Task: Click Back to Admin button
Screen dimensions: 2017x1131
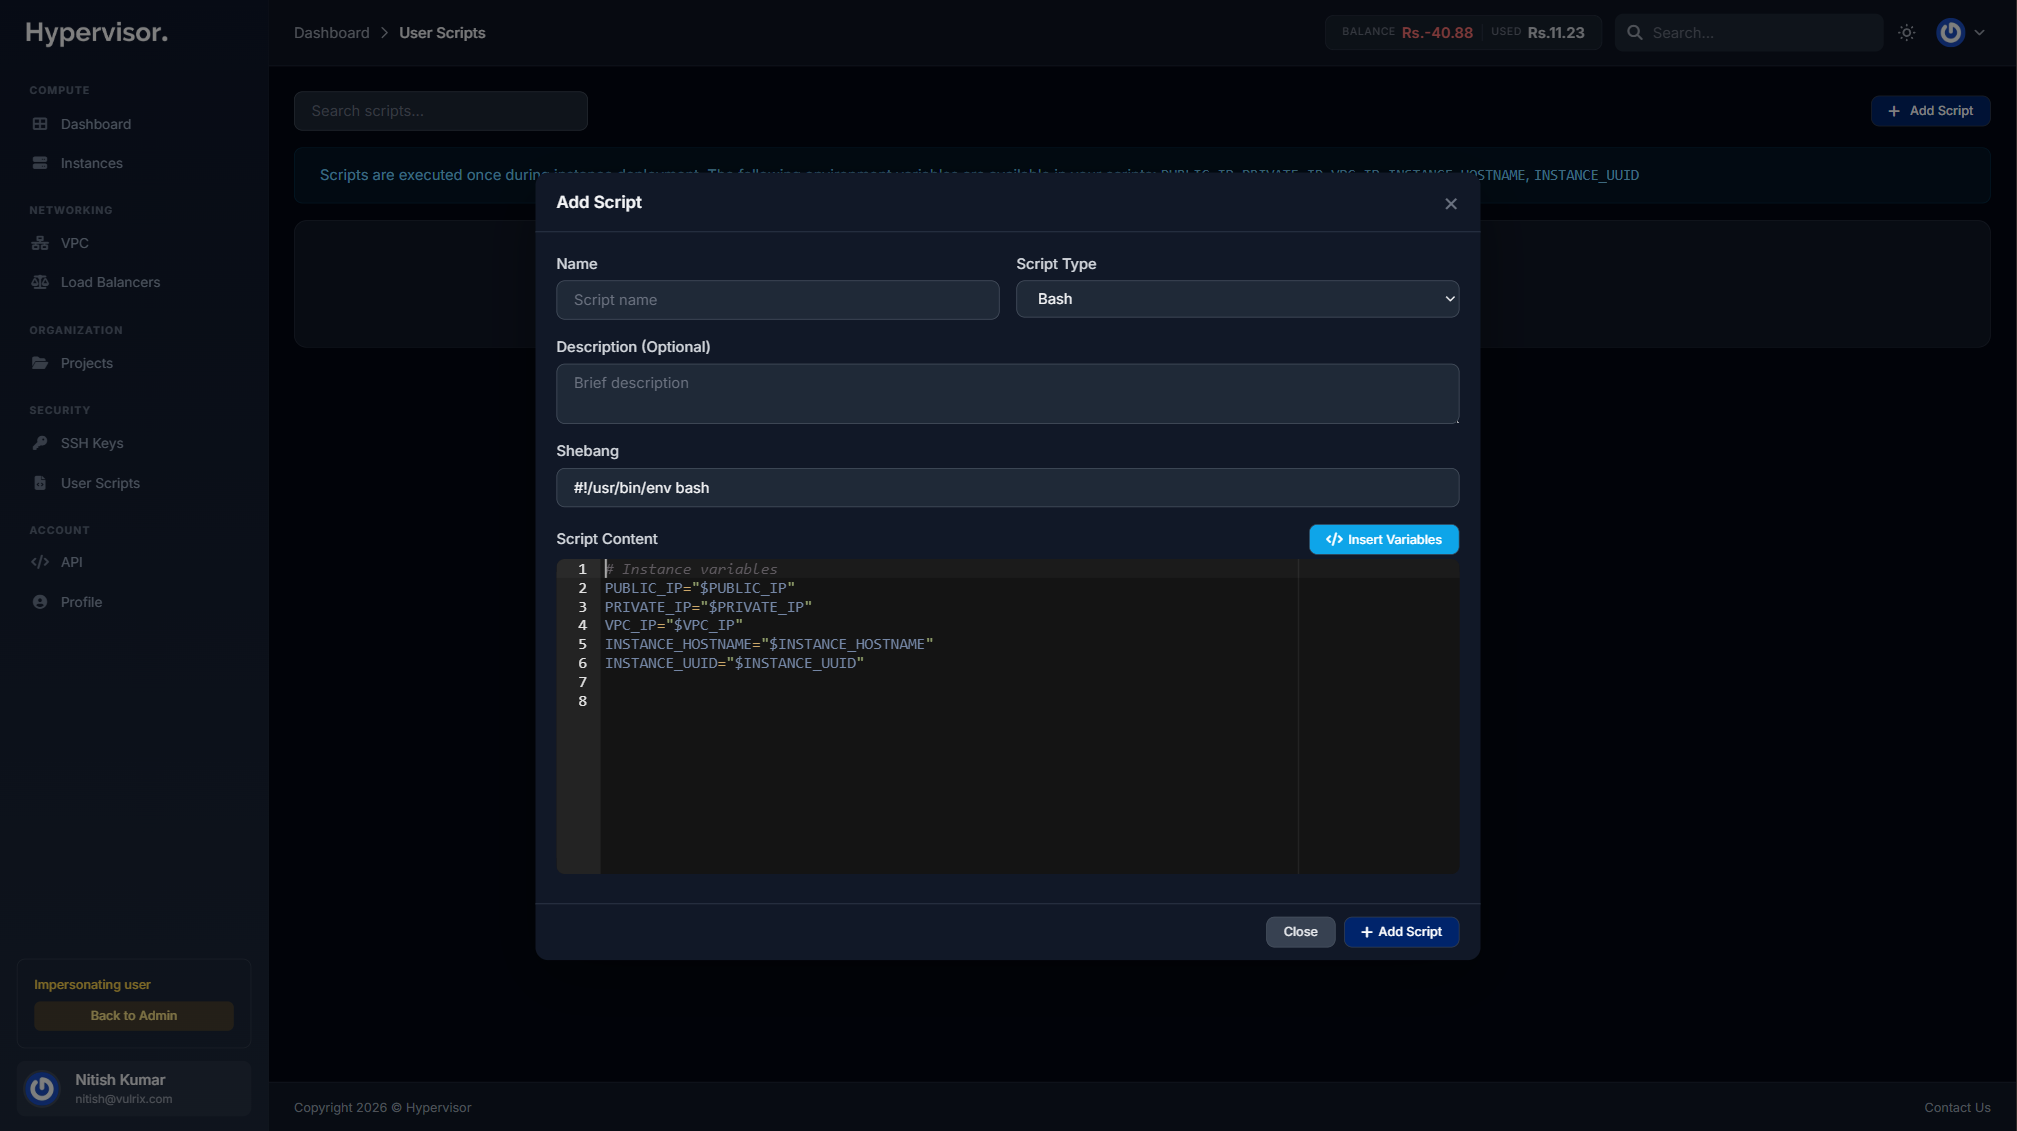Action: click(x=133, y=1015)
